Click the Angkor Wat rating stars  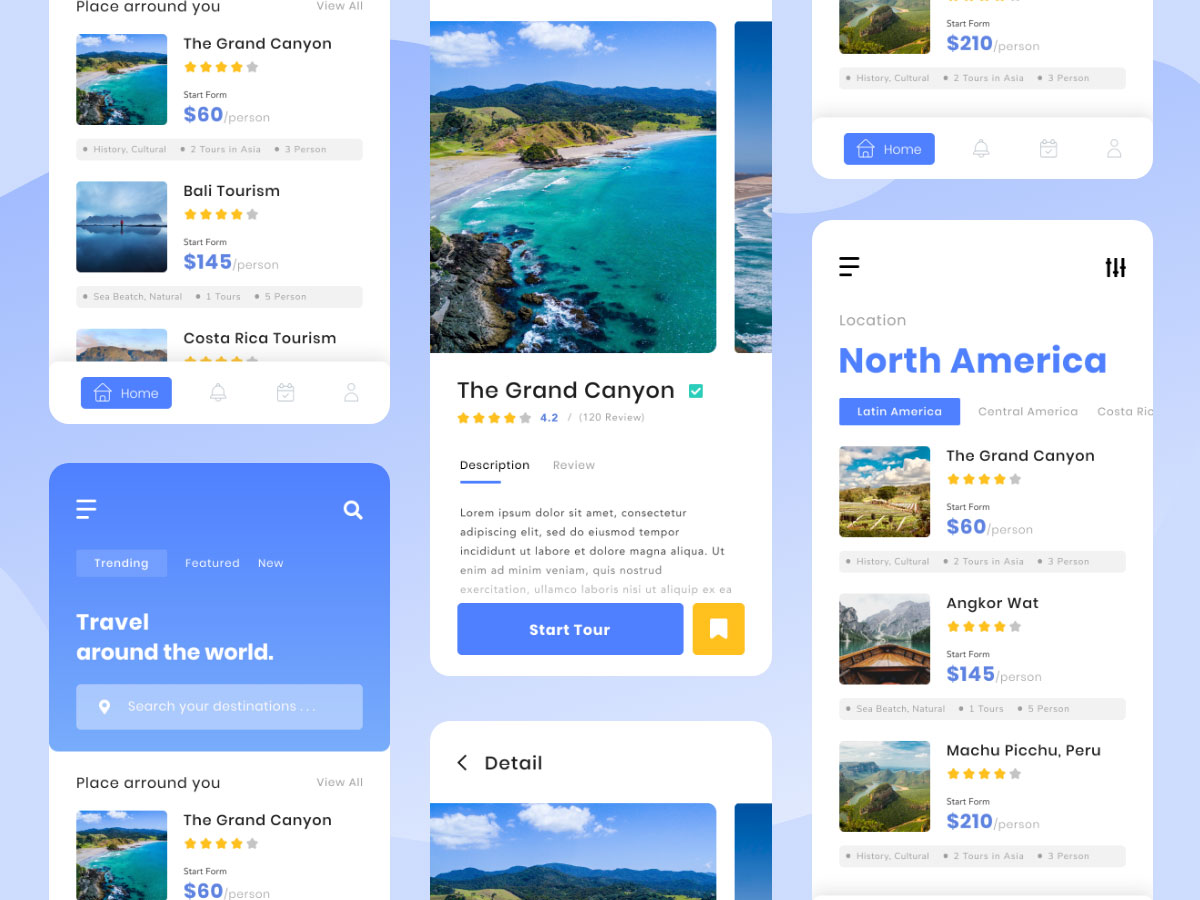point(984,627)
